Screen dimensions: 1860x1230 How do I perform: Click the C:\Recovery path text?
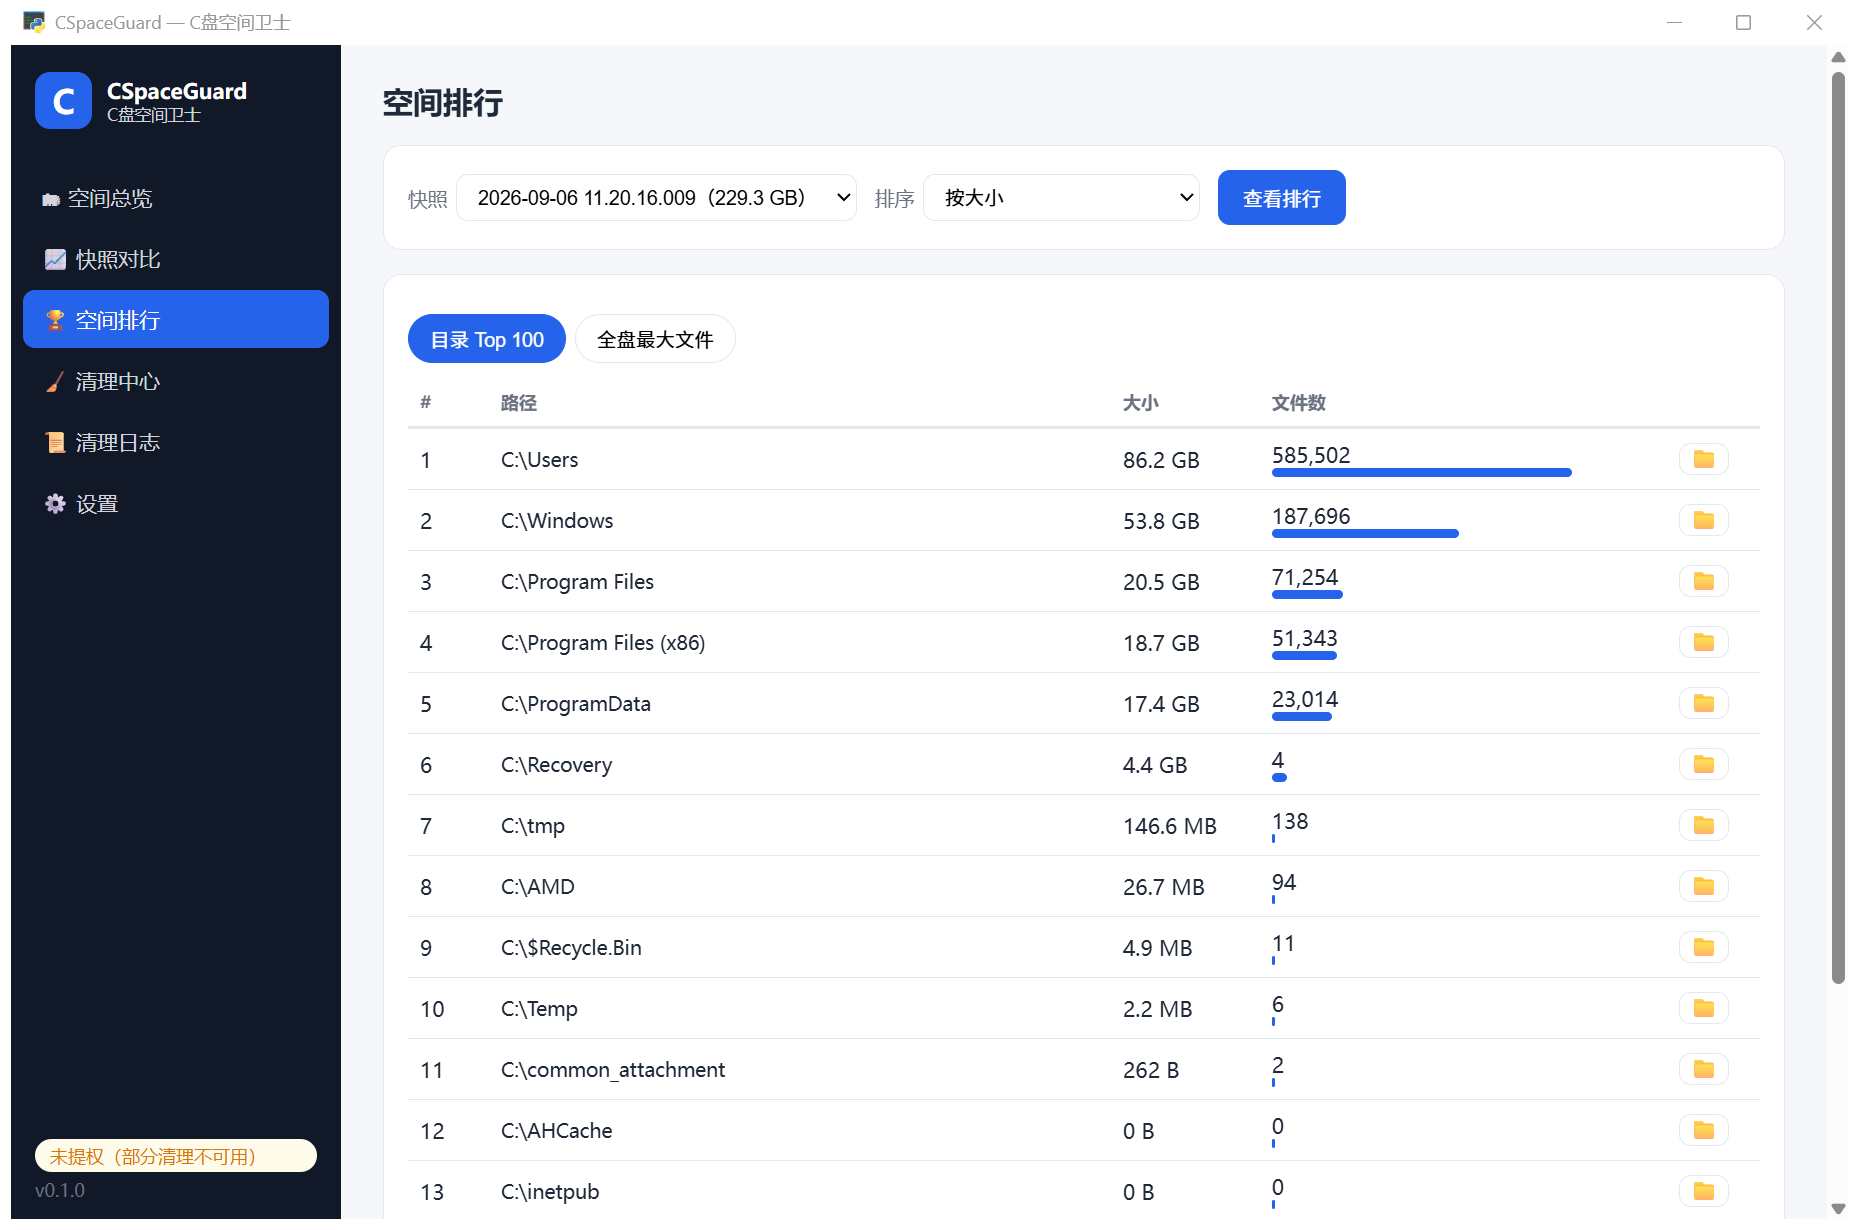tap(557, 765)
